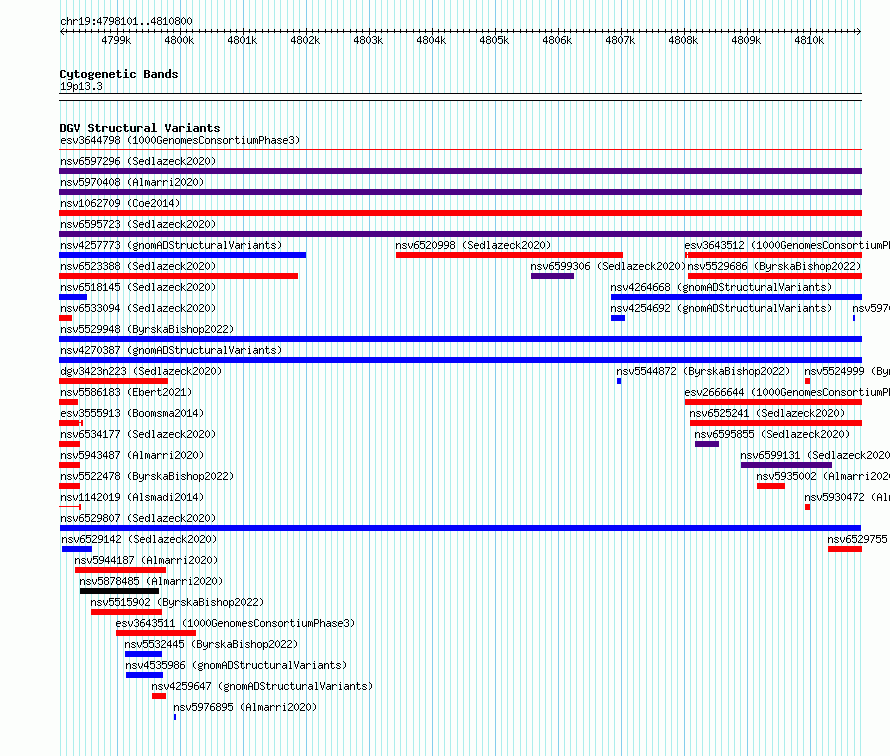Image resolution: width=890 pixels, height=756 pixels.
Task: Open nsv6529142 (Sedlazeck2020) variant
Action: point(139,539)
